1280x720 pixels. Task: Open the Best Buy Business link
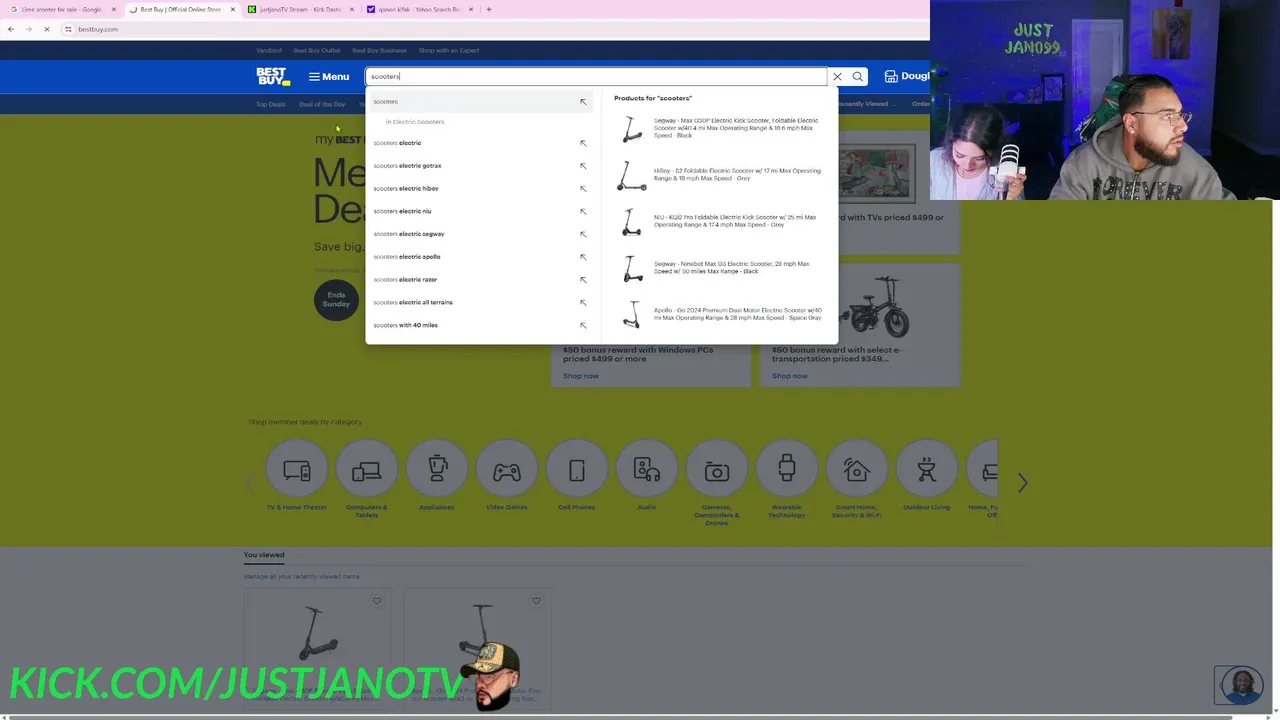click(379, 50)
